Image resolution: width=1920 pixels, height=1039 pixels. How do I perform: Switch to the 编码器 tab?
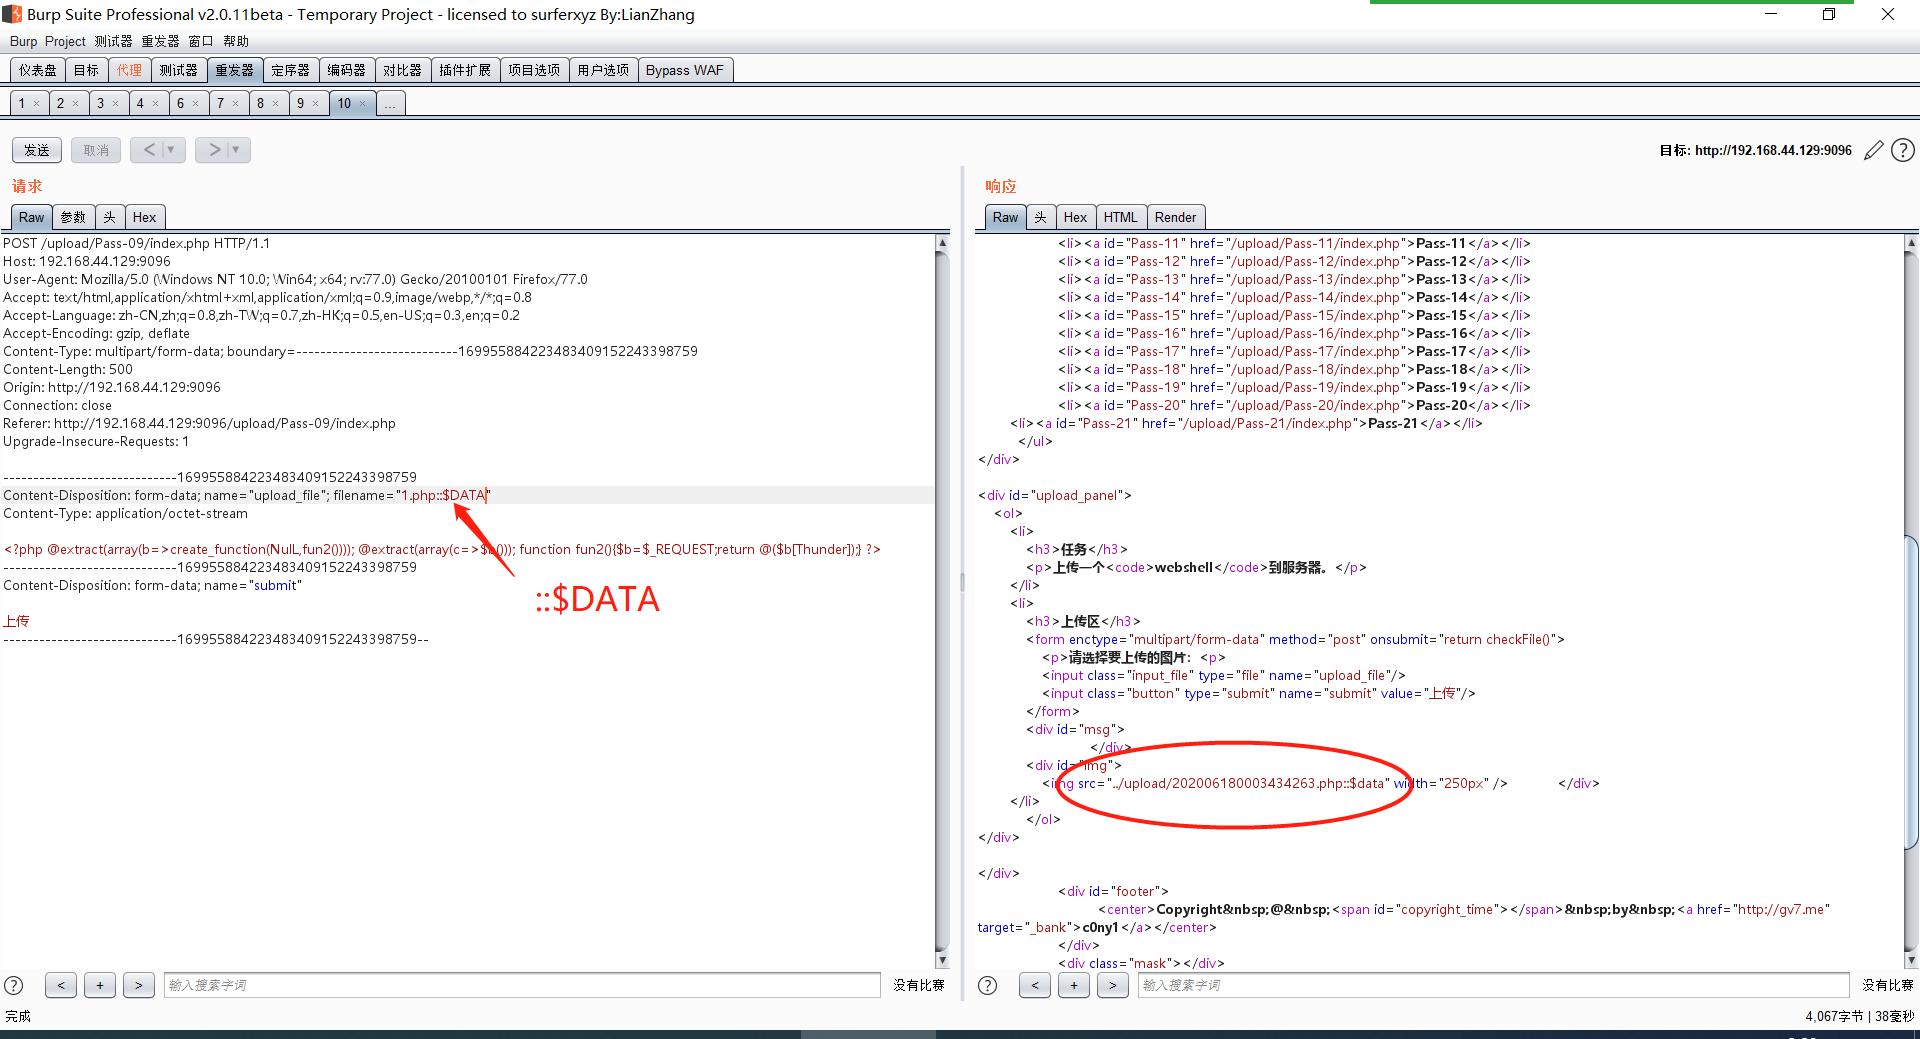point(347,70)
